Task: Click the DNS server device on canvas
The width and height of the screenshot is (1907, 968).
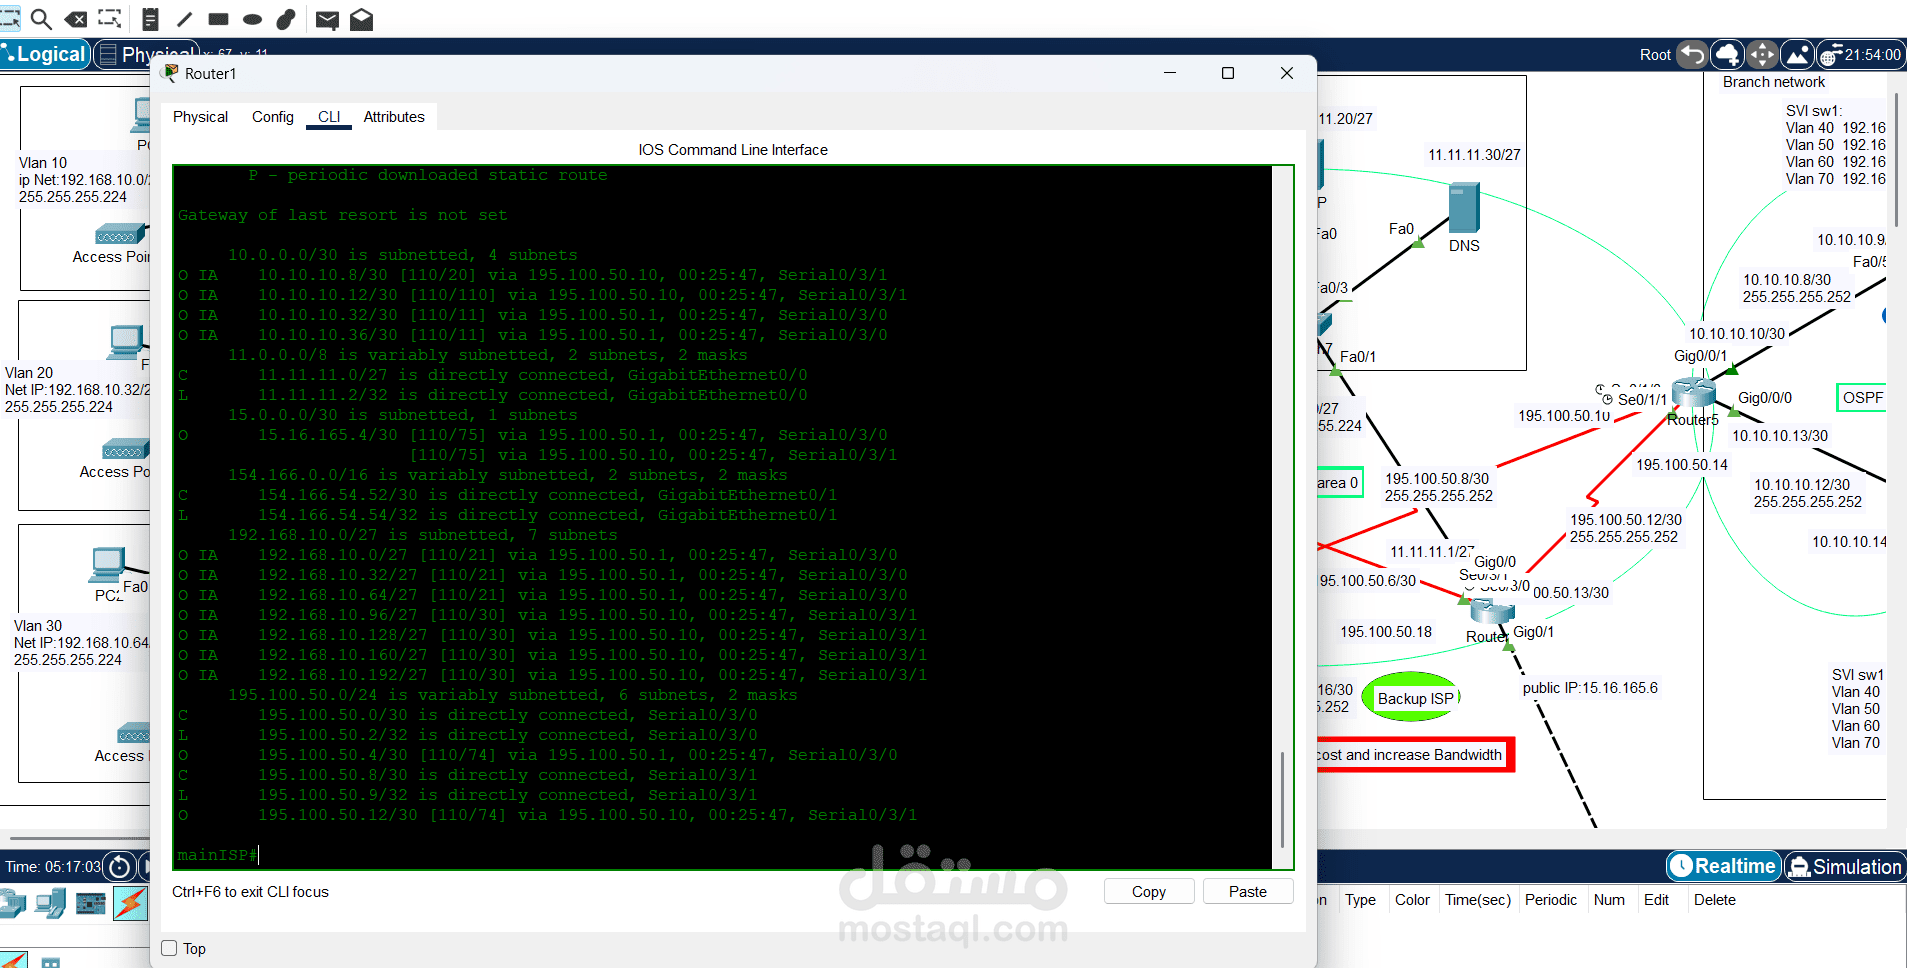Action: (x=1464, y=208)
